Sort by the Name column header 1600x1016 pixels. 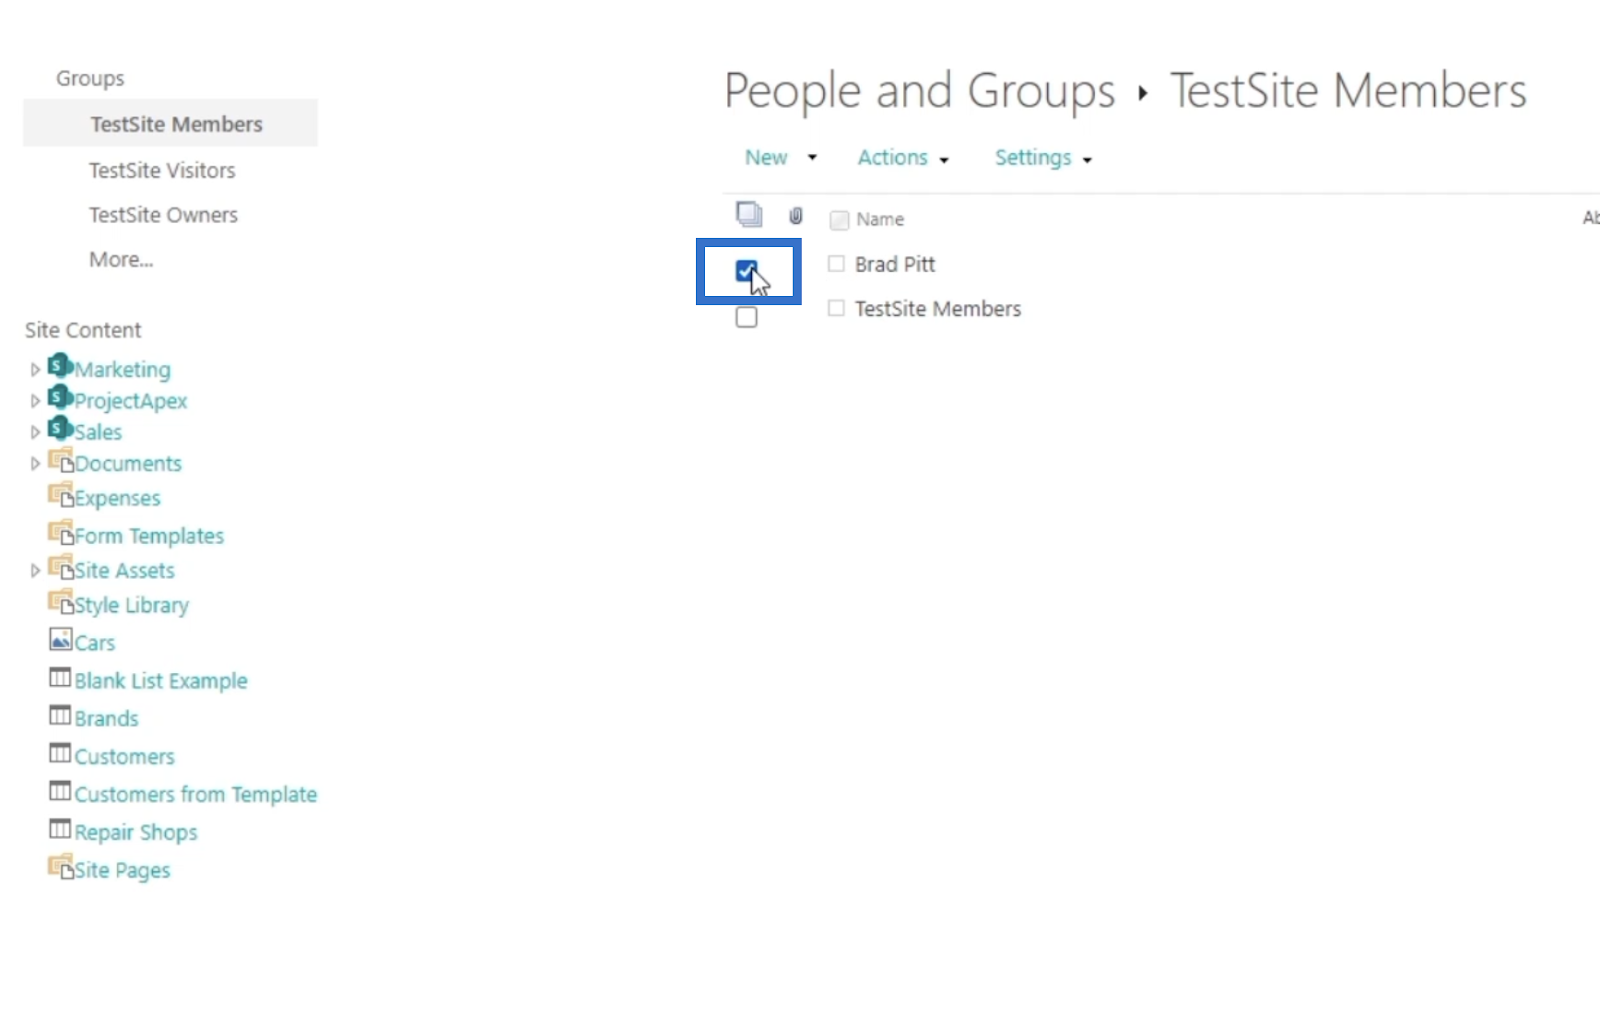click(880, 220)
